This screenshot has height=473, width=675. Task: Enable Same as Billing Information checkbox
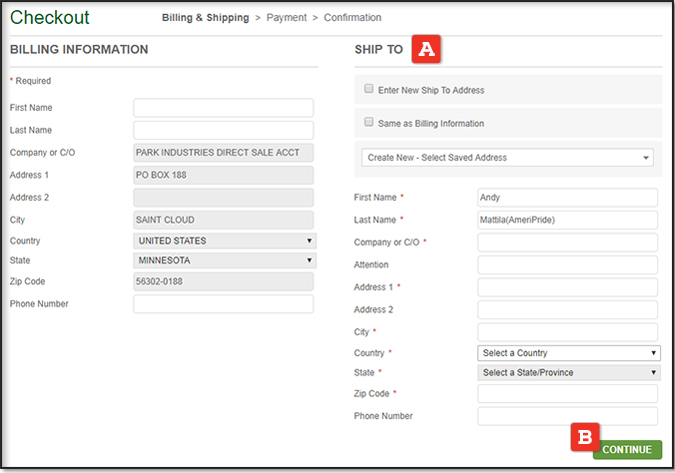(x=369, y=123)
